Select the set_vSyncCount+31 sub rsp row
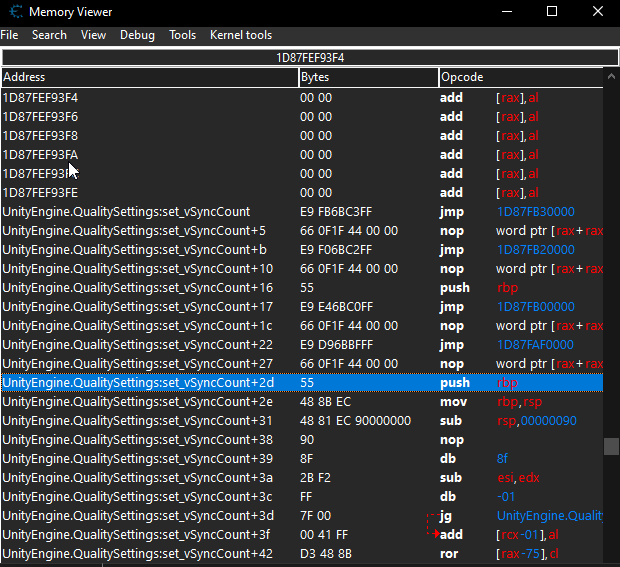This screenshot has height=567, width=620. 300,421
